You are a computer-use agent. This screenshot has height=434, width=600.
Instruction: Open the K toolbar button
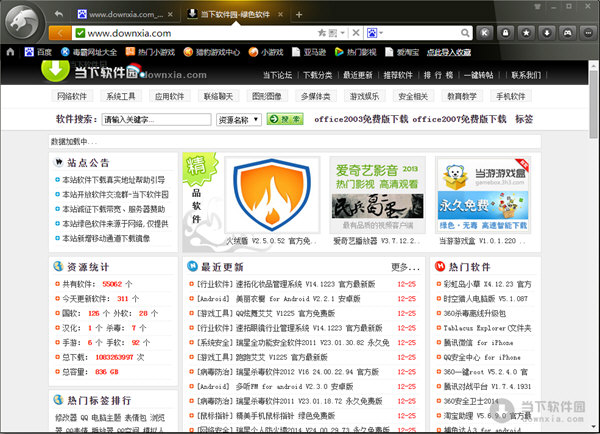[x=485, y=33]
